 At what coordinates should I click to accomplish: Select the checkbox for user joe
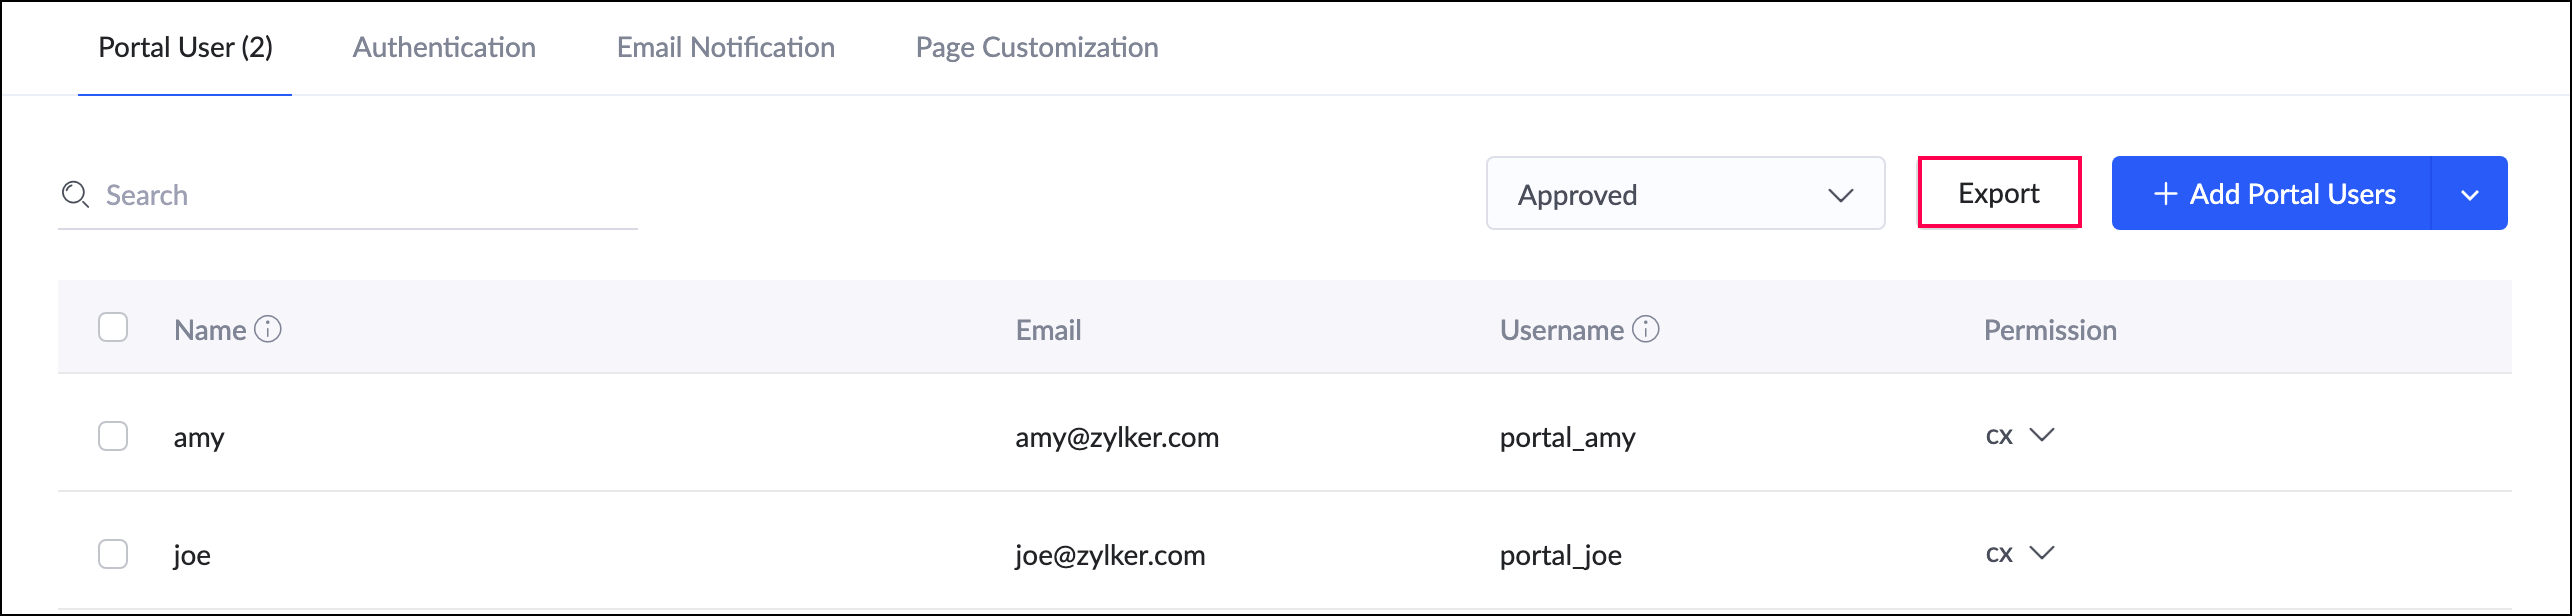pyautogui.click(x=113, y=554)
